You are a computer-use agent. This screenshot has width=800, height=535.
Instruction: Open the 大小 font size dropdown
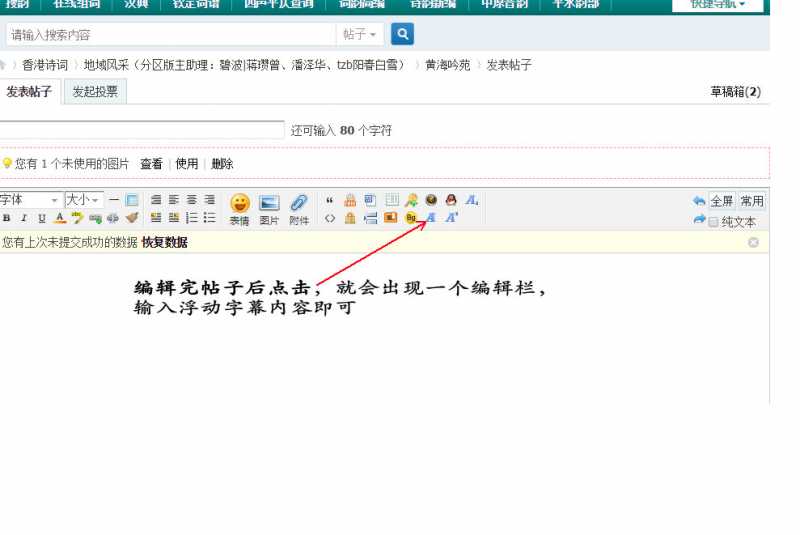coord(84,200)
